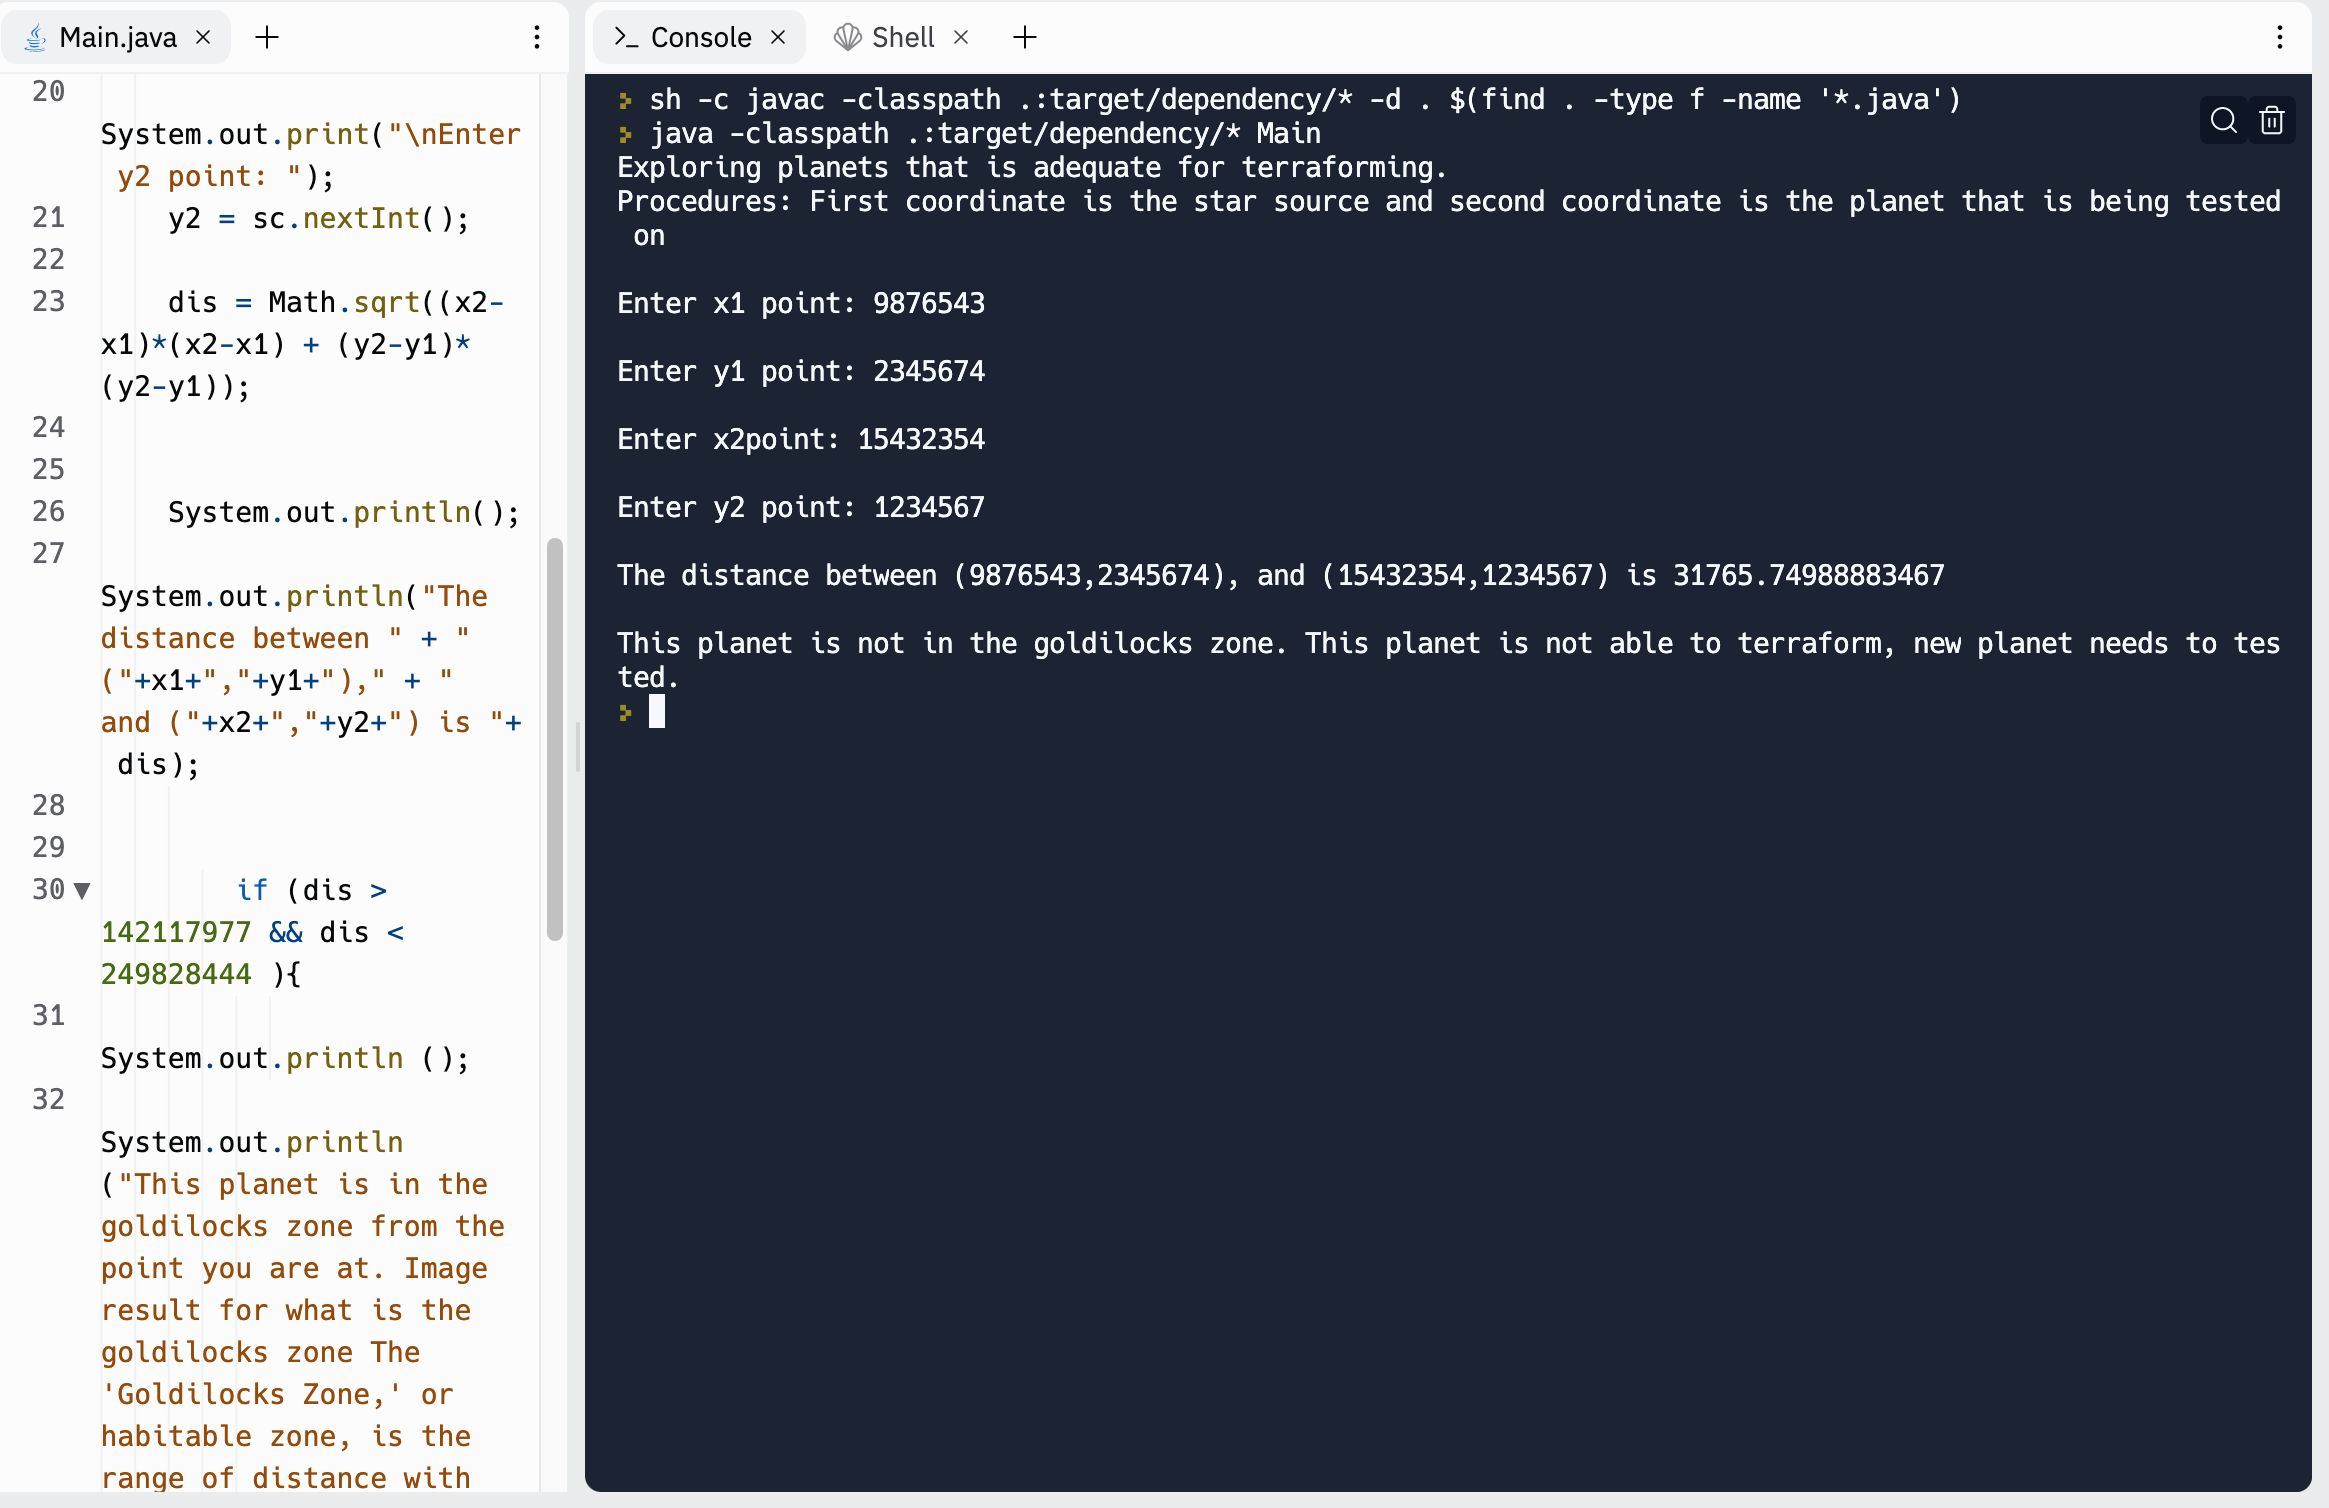Screen dimensions: 2329x1508
Task: Click the console prompt icon on Console tab
Action: (x=626, y=37)
